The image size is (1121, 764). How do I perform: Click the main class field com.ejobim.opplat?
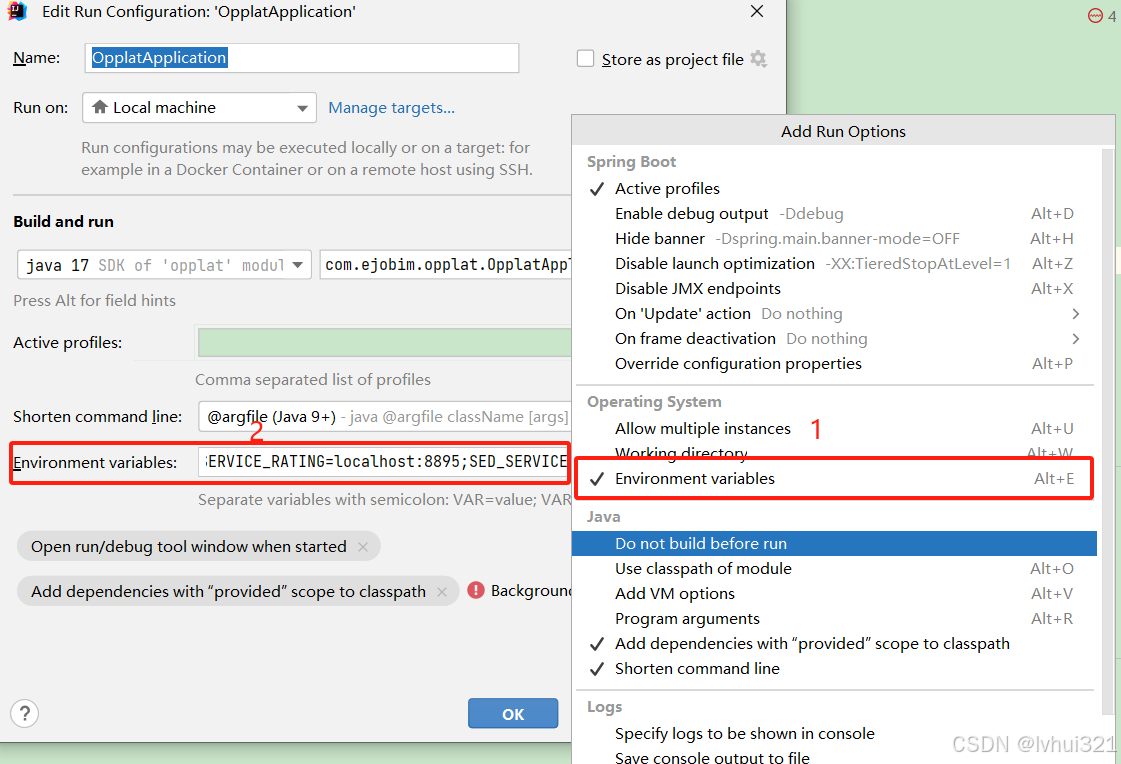point(445,264)
